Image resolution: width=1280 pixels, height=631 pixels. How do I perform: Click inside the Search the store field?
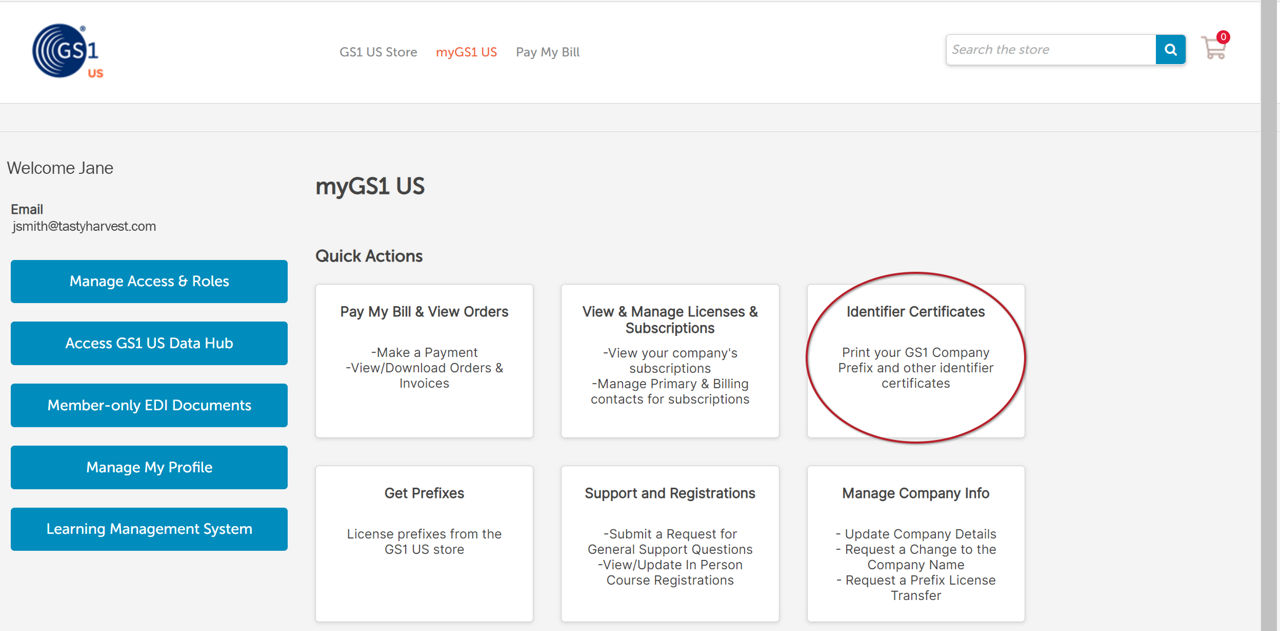coord(1050,50)
